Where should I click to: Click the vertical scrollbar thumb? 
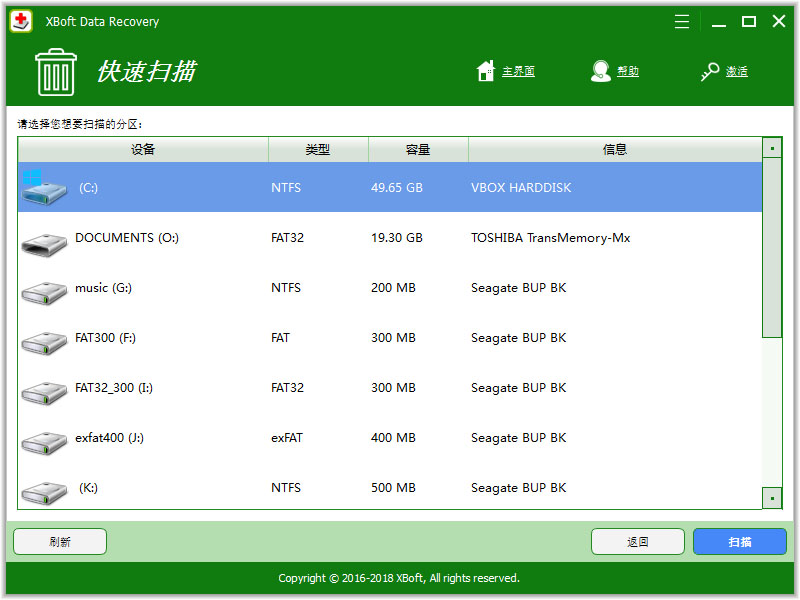[x=772, y=247]
